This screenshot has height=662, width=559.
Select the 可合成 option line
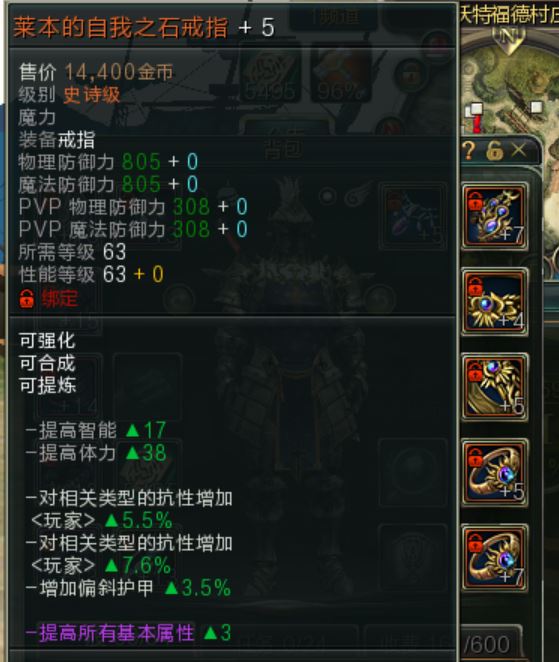(x=47, y=363)
